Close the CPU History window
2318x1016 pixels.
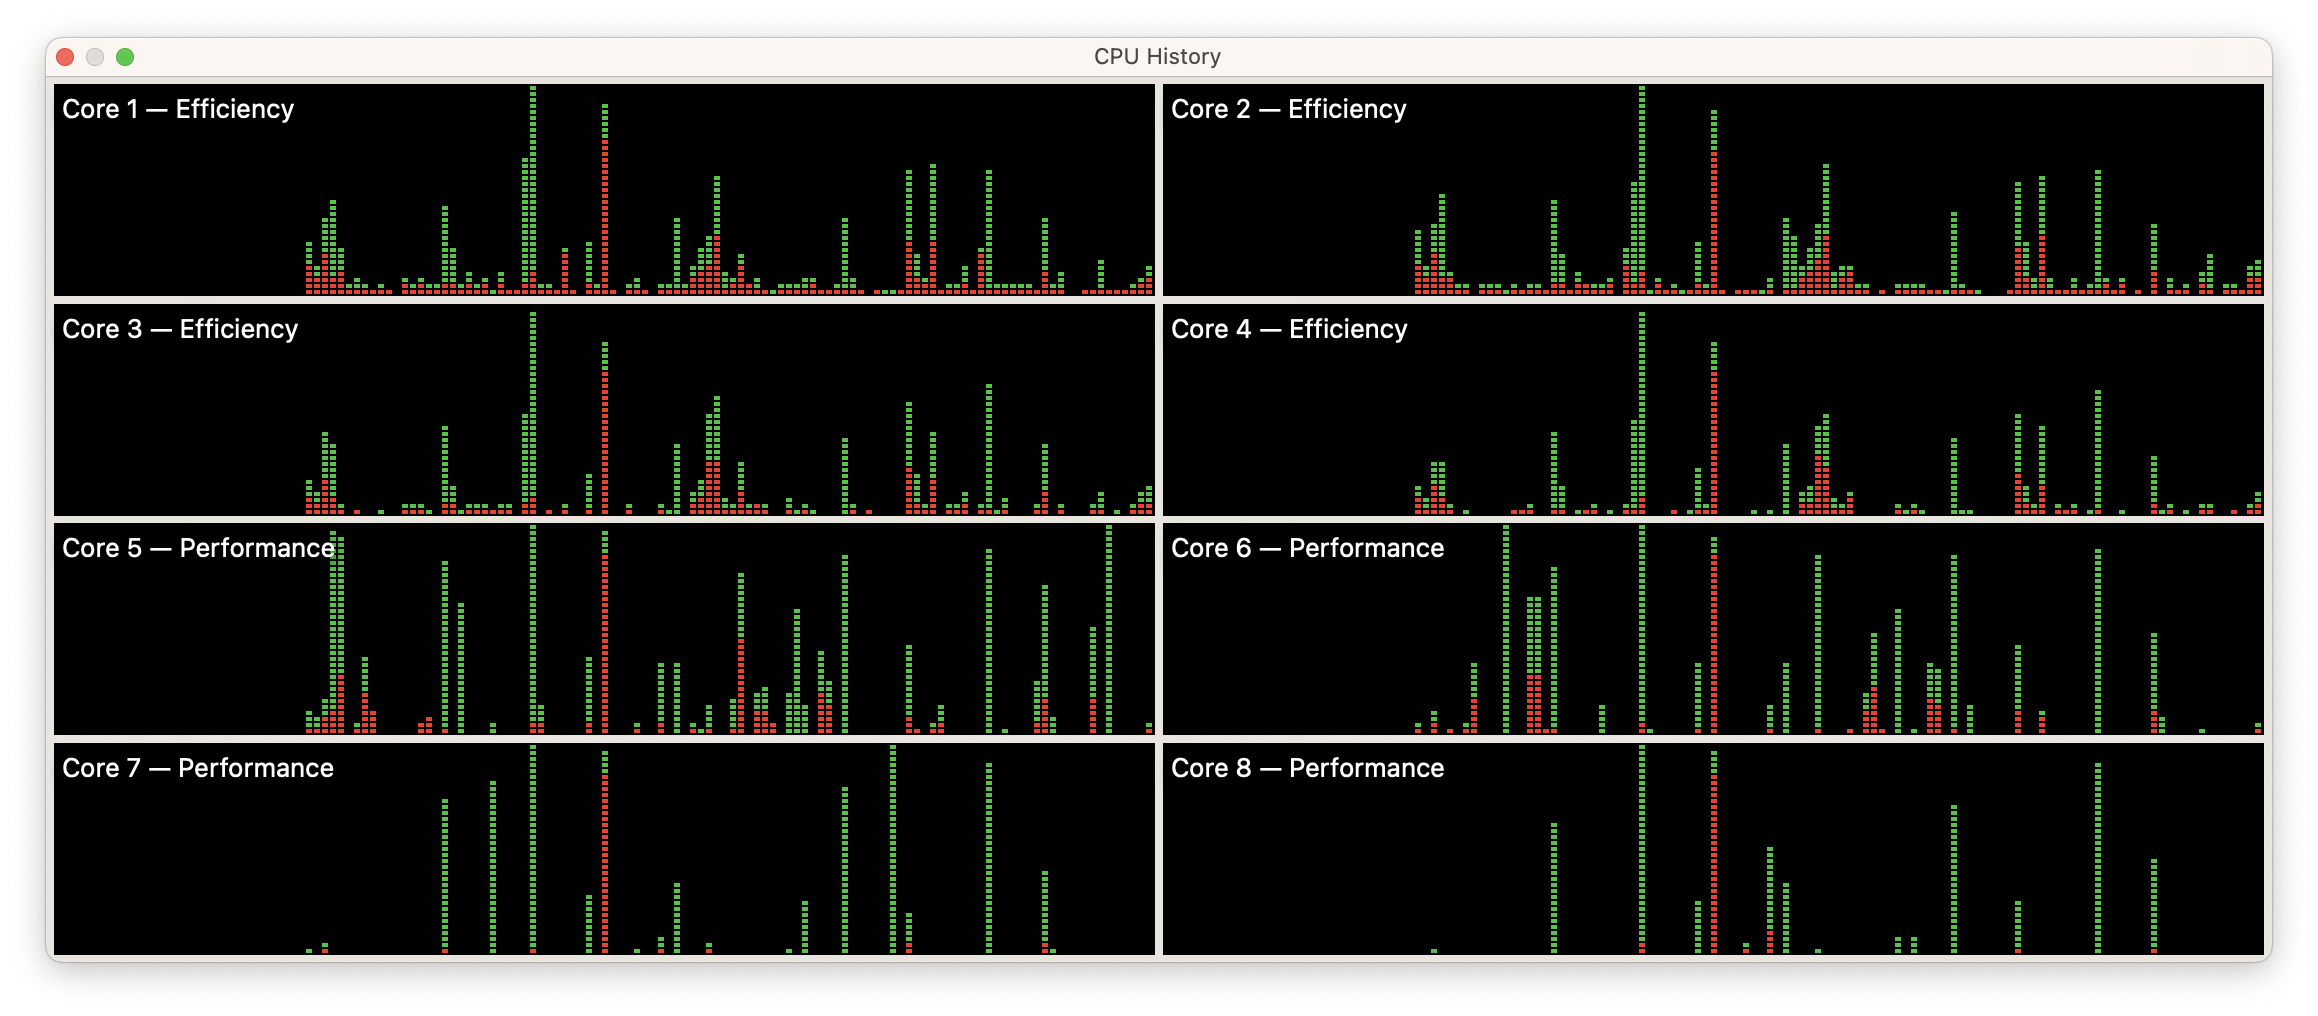tap(65, 57)
